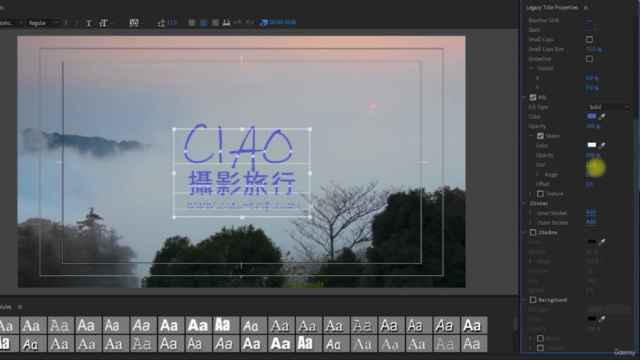The width and height of the screenshot is (640, 360).
Task: Select the website URL text on the canvas
Action: pyautogui.click(x=241, y=205)
